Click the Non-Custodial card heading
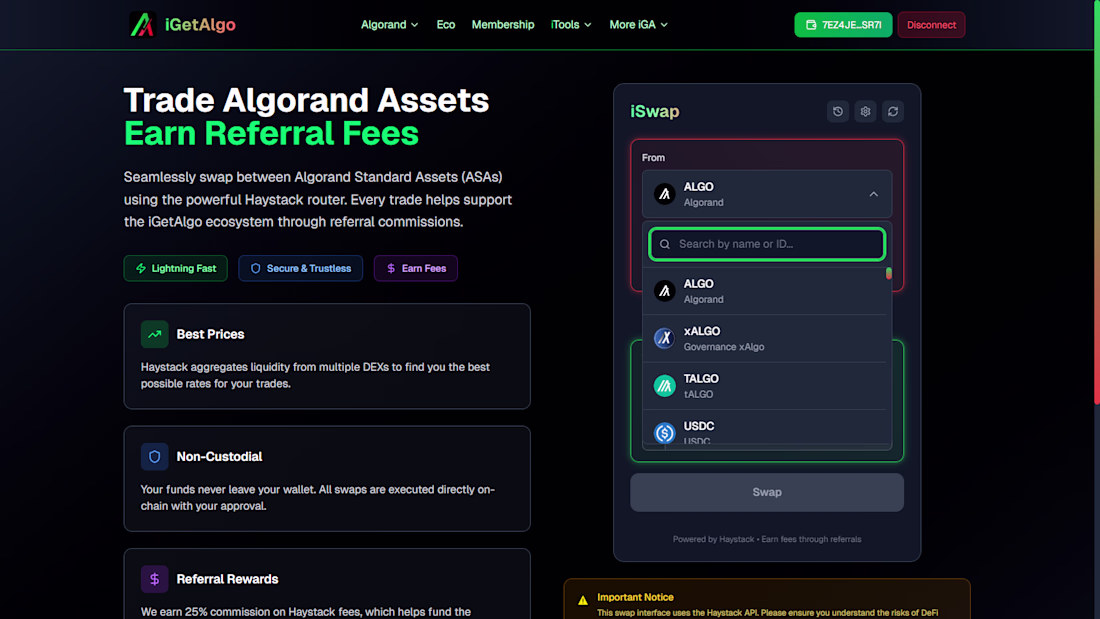Image resolution: width=1100 pixels, height=619 pixels. pos(220,457)
